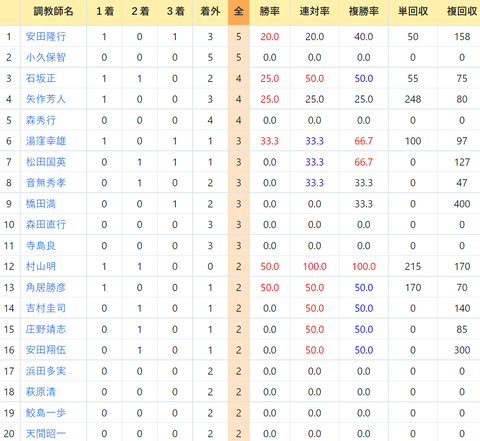Open trainer 石坂正 link

point(41,78)
